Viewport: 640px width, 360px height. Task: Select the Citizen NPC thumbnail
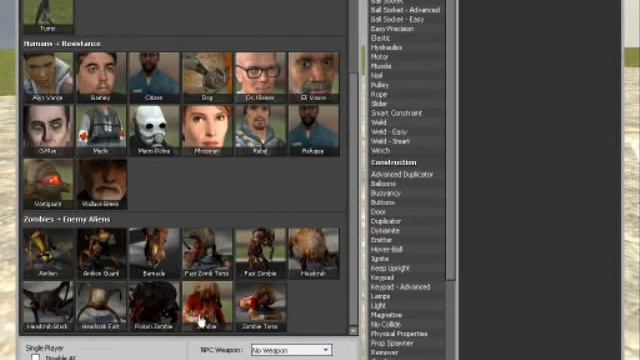click(x=154, y=77)
